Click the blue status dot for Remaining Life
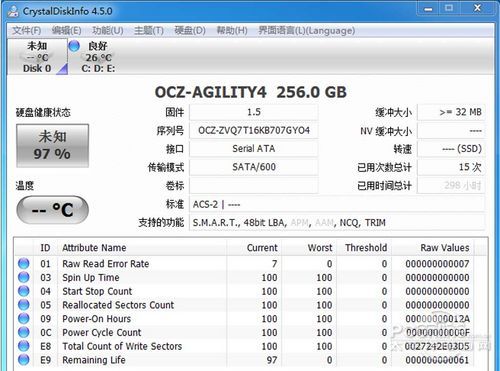Screen dimensions: 500x371 24,360
